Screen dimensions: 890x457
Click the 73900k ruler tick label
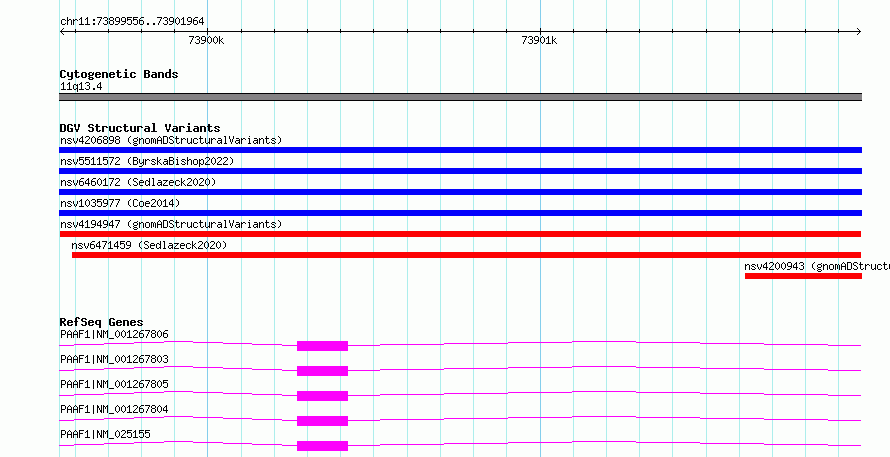207,41
